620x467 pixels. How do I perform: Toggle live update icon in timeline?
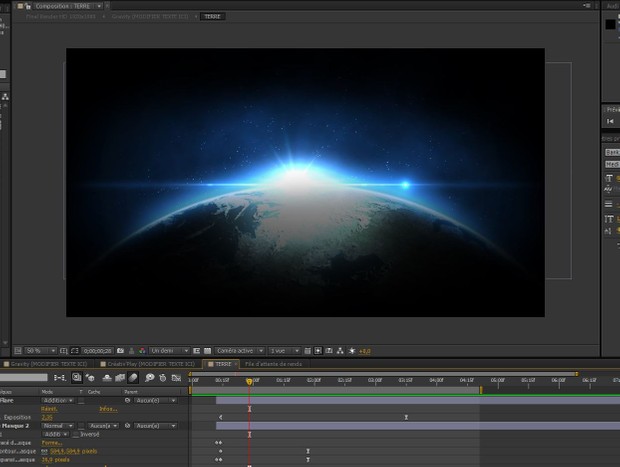pos(77,378)
